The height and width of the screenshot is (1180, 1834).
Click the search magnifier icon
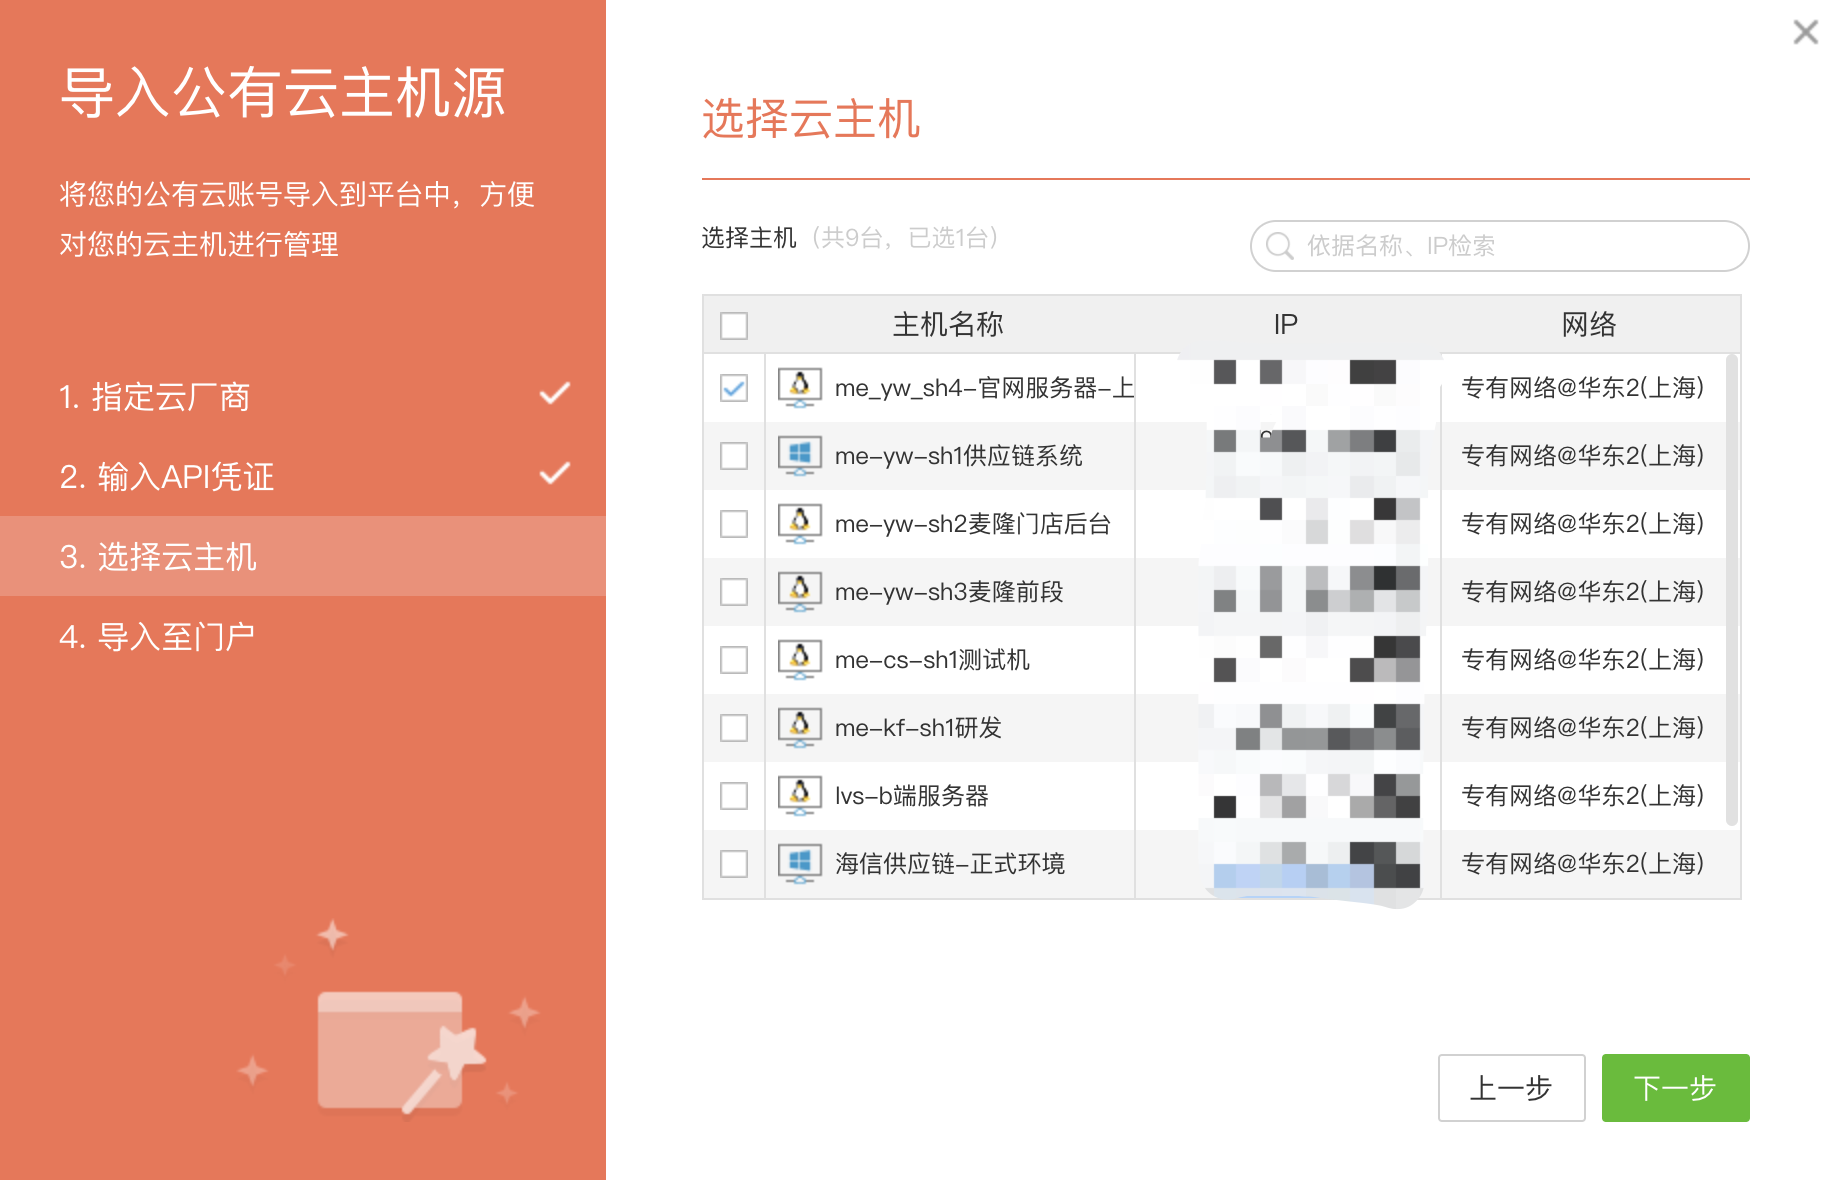(x=1279, y=246)
